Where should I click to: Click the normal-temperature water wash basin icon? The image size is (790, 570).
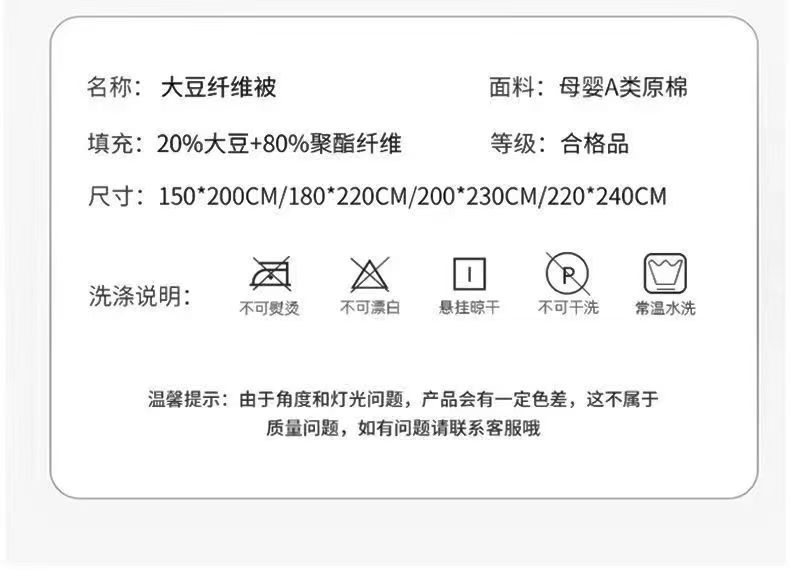[x=665, y=274]
